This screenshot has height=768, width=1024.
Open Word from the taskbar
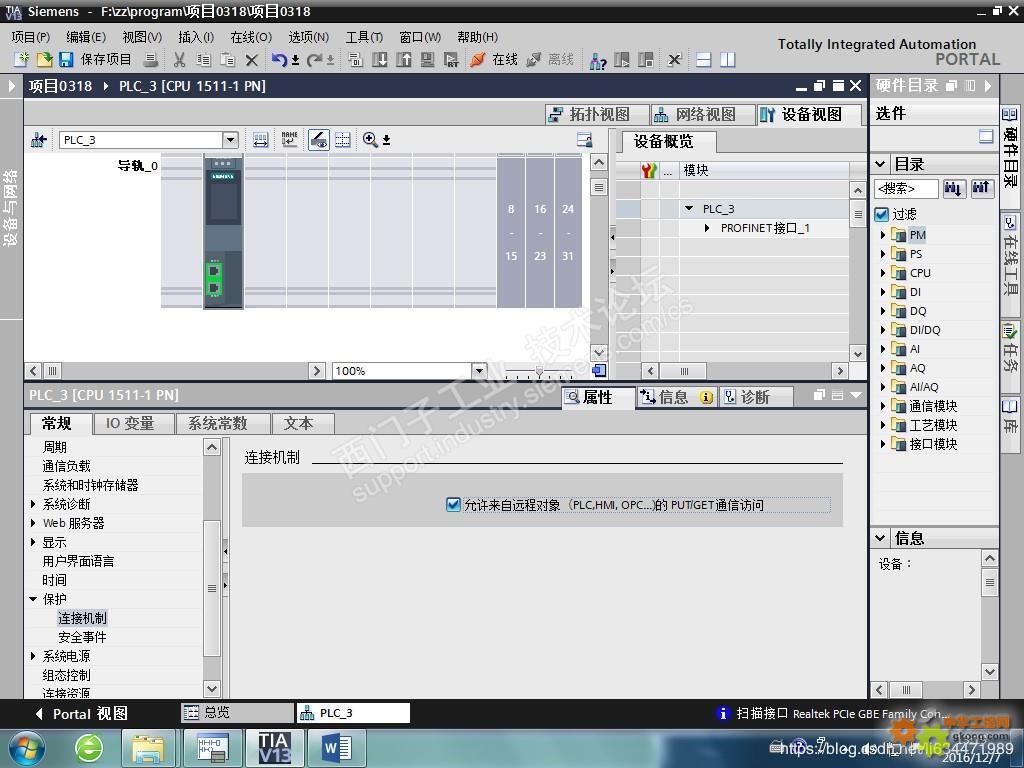[338, 748]
